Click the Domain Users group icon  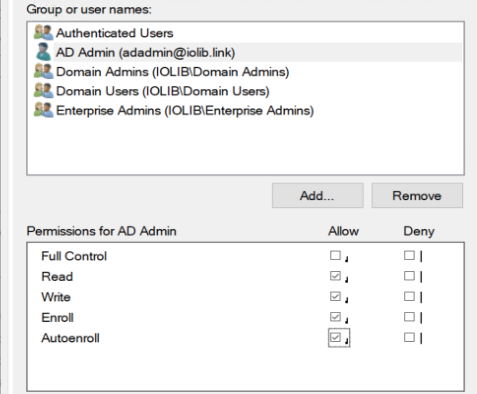[43, 91]
